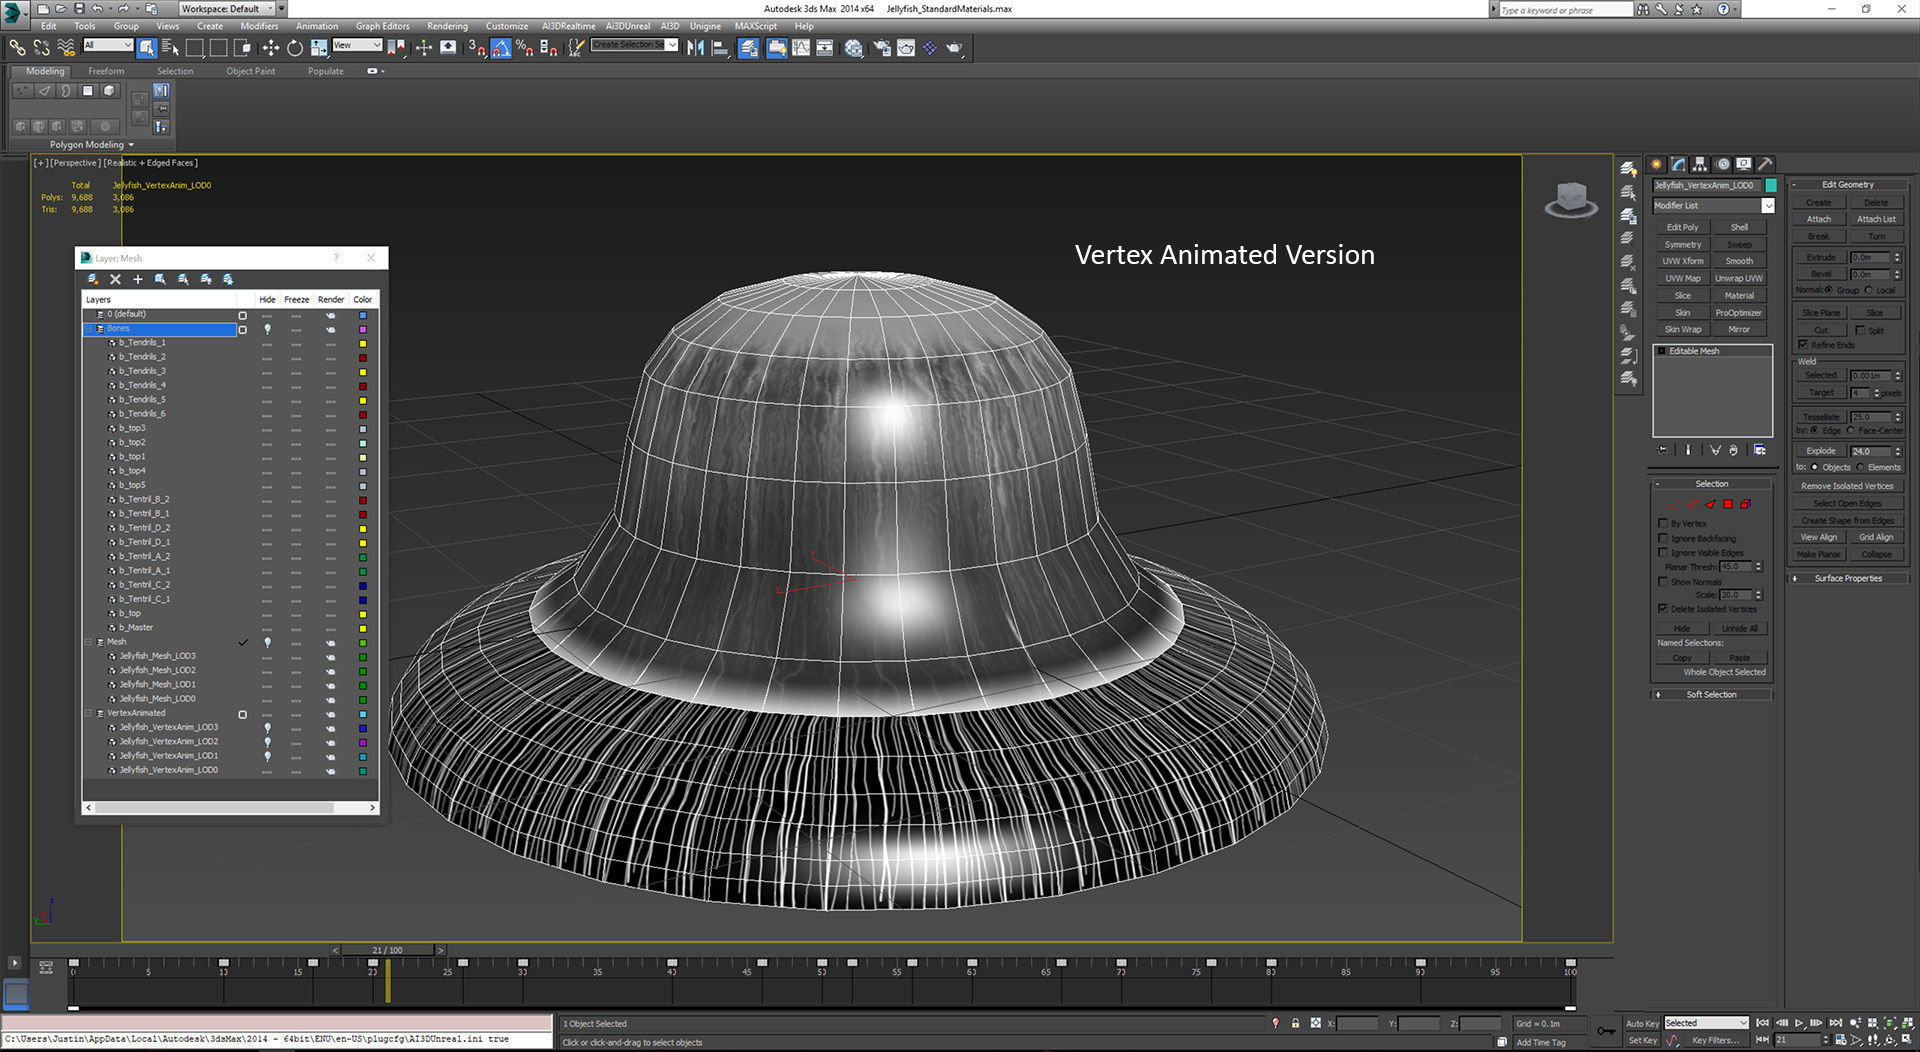The width and height of the screenshot is (1920, 1052).
Task: Click the Set Key key icon
Action: pos(1605,1031)
